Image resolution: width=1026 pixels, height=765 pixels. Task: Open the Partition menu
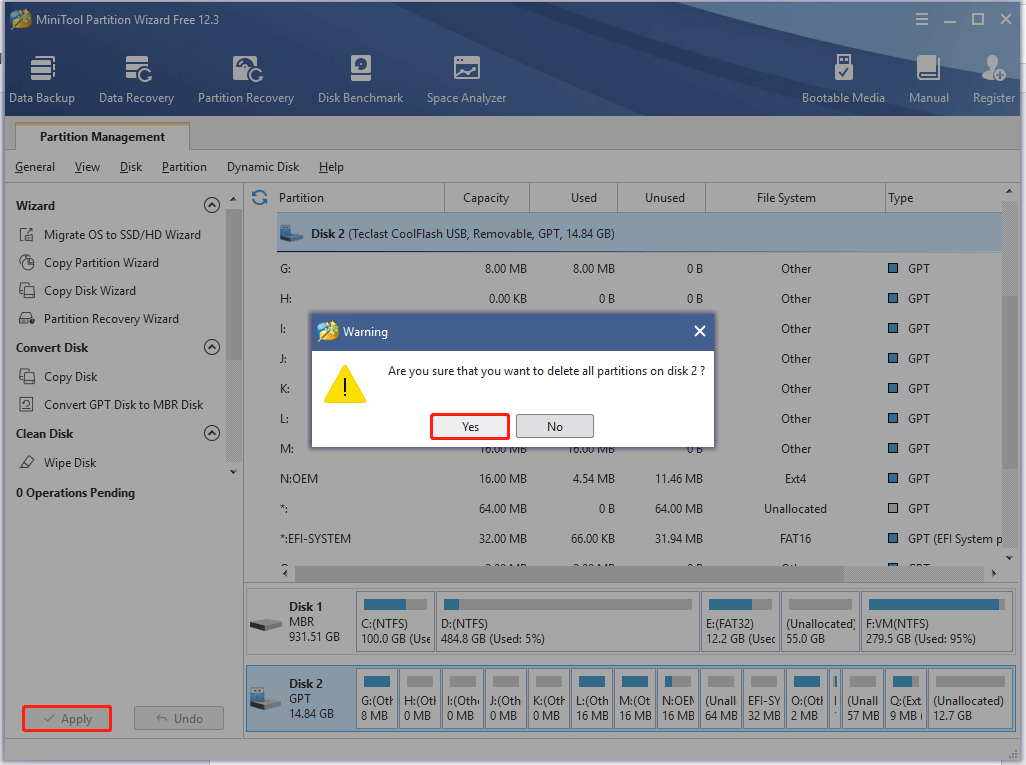tap(184, 167)
